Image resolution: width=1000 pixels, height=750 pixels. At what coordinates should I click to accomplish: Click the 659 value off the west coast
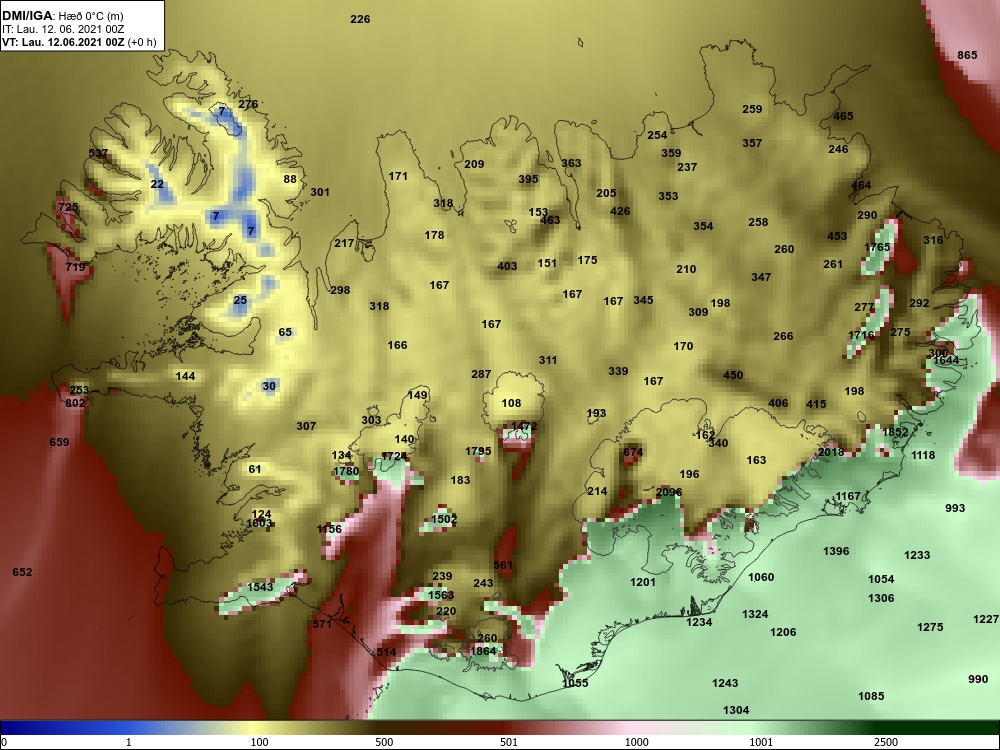[x=59, y=442]
